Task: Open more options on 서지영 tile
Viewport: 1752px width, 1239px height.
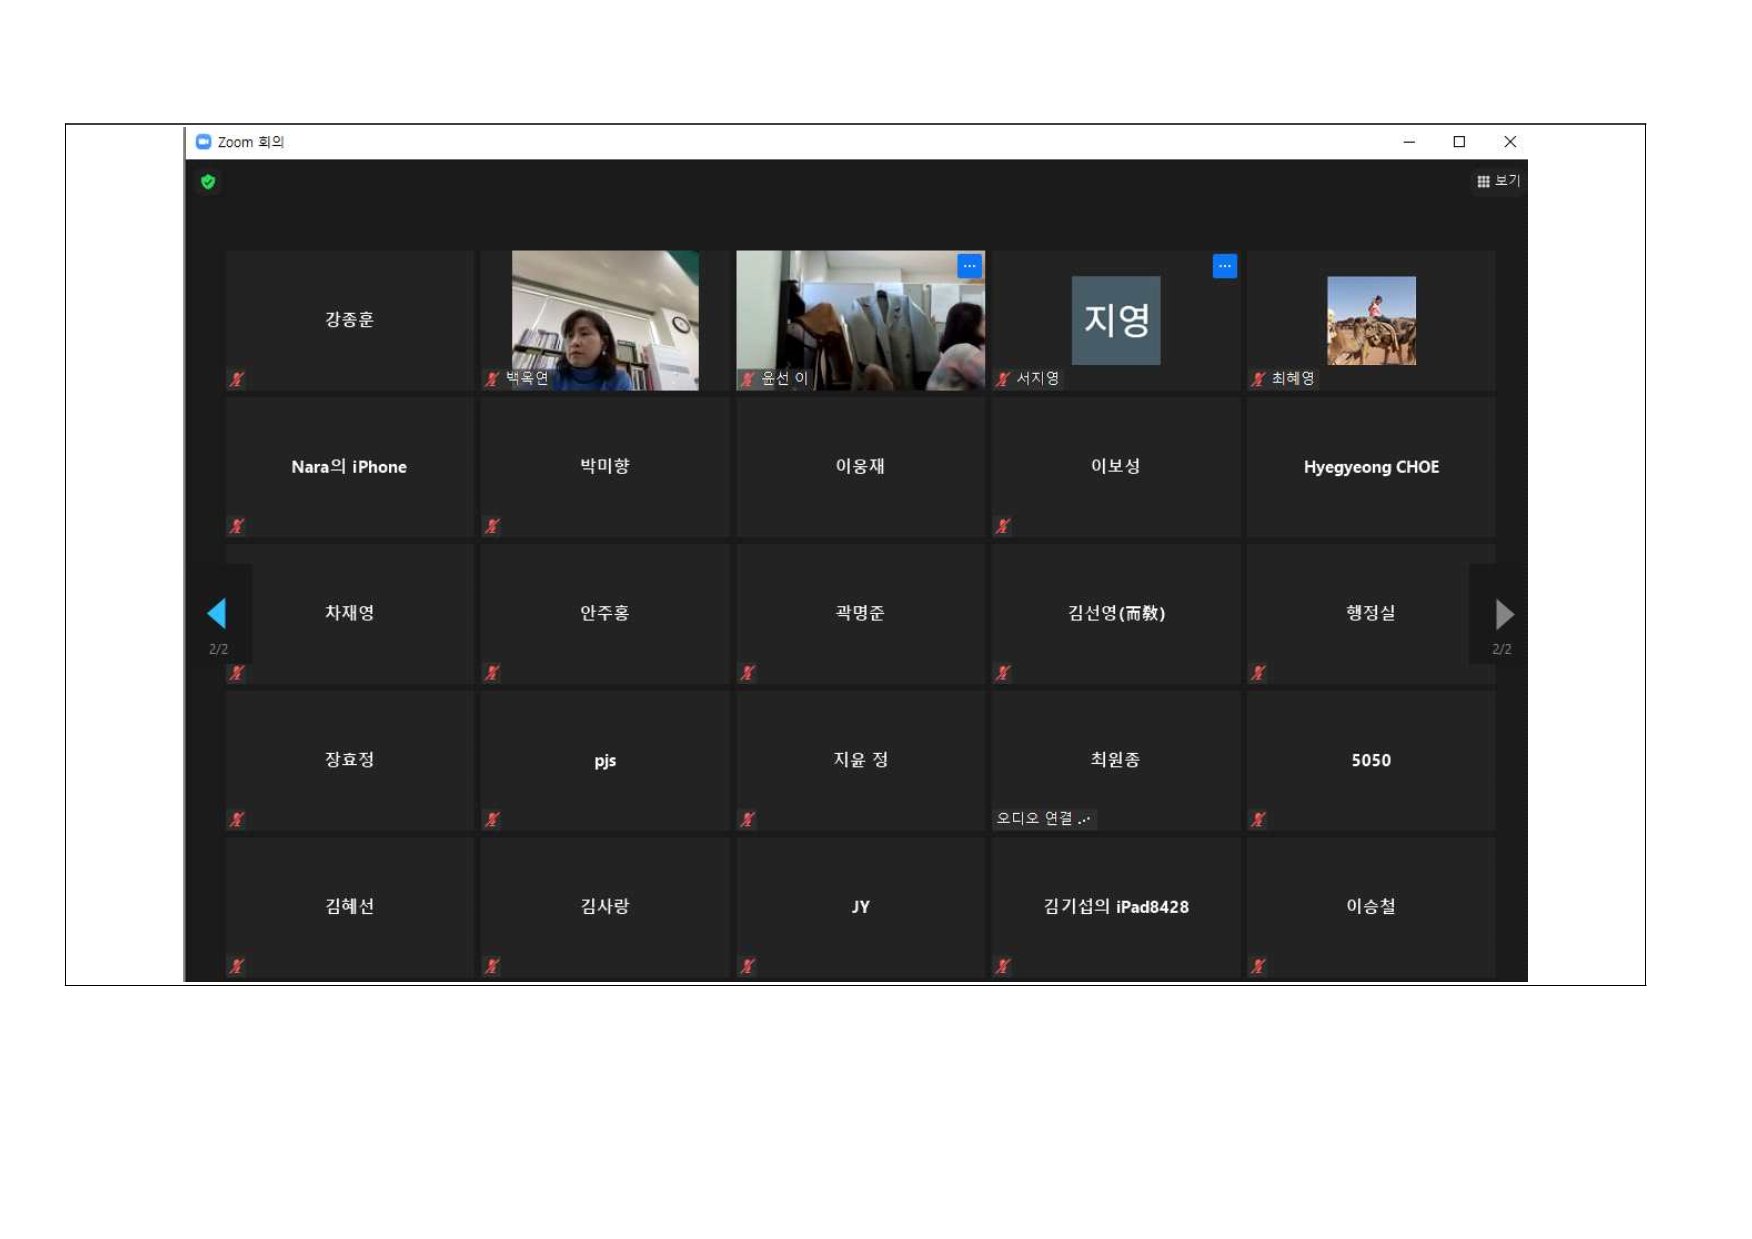Action: 1224,266
